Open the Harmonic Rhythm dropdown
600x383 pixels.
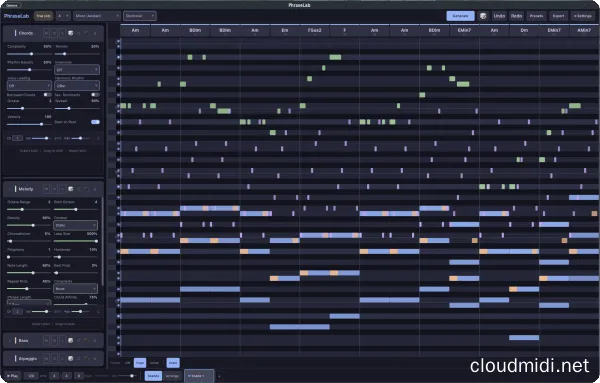pos(77,86)
